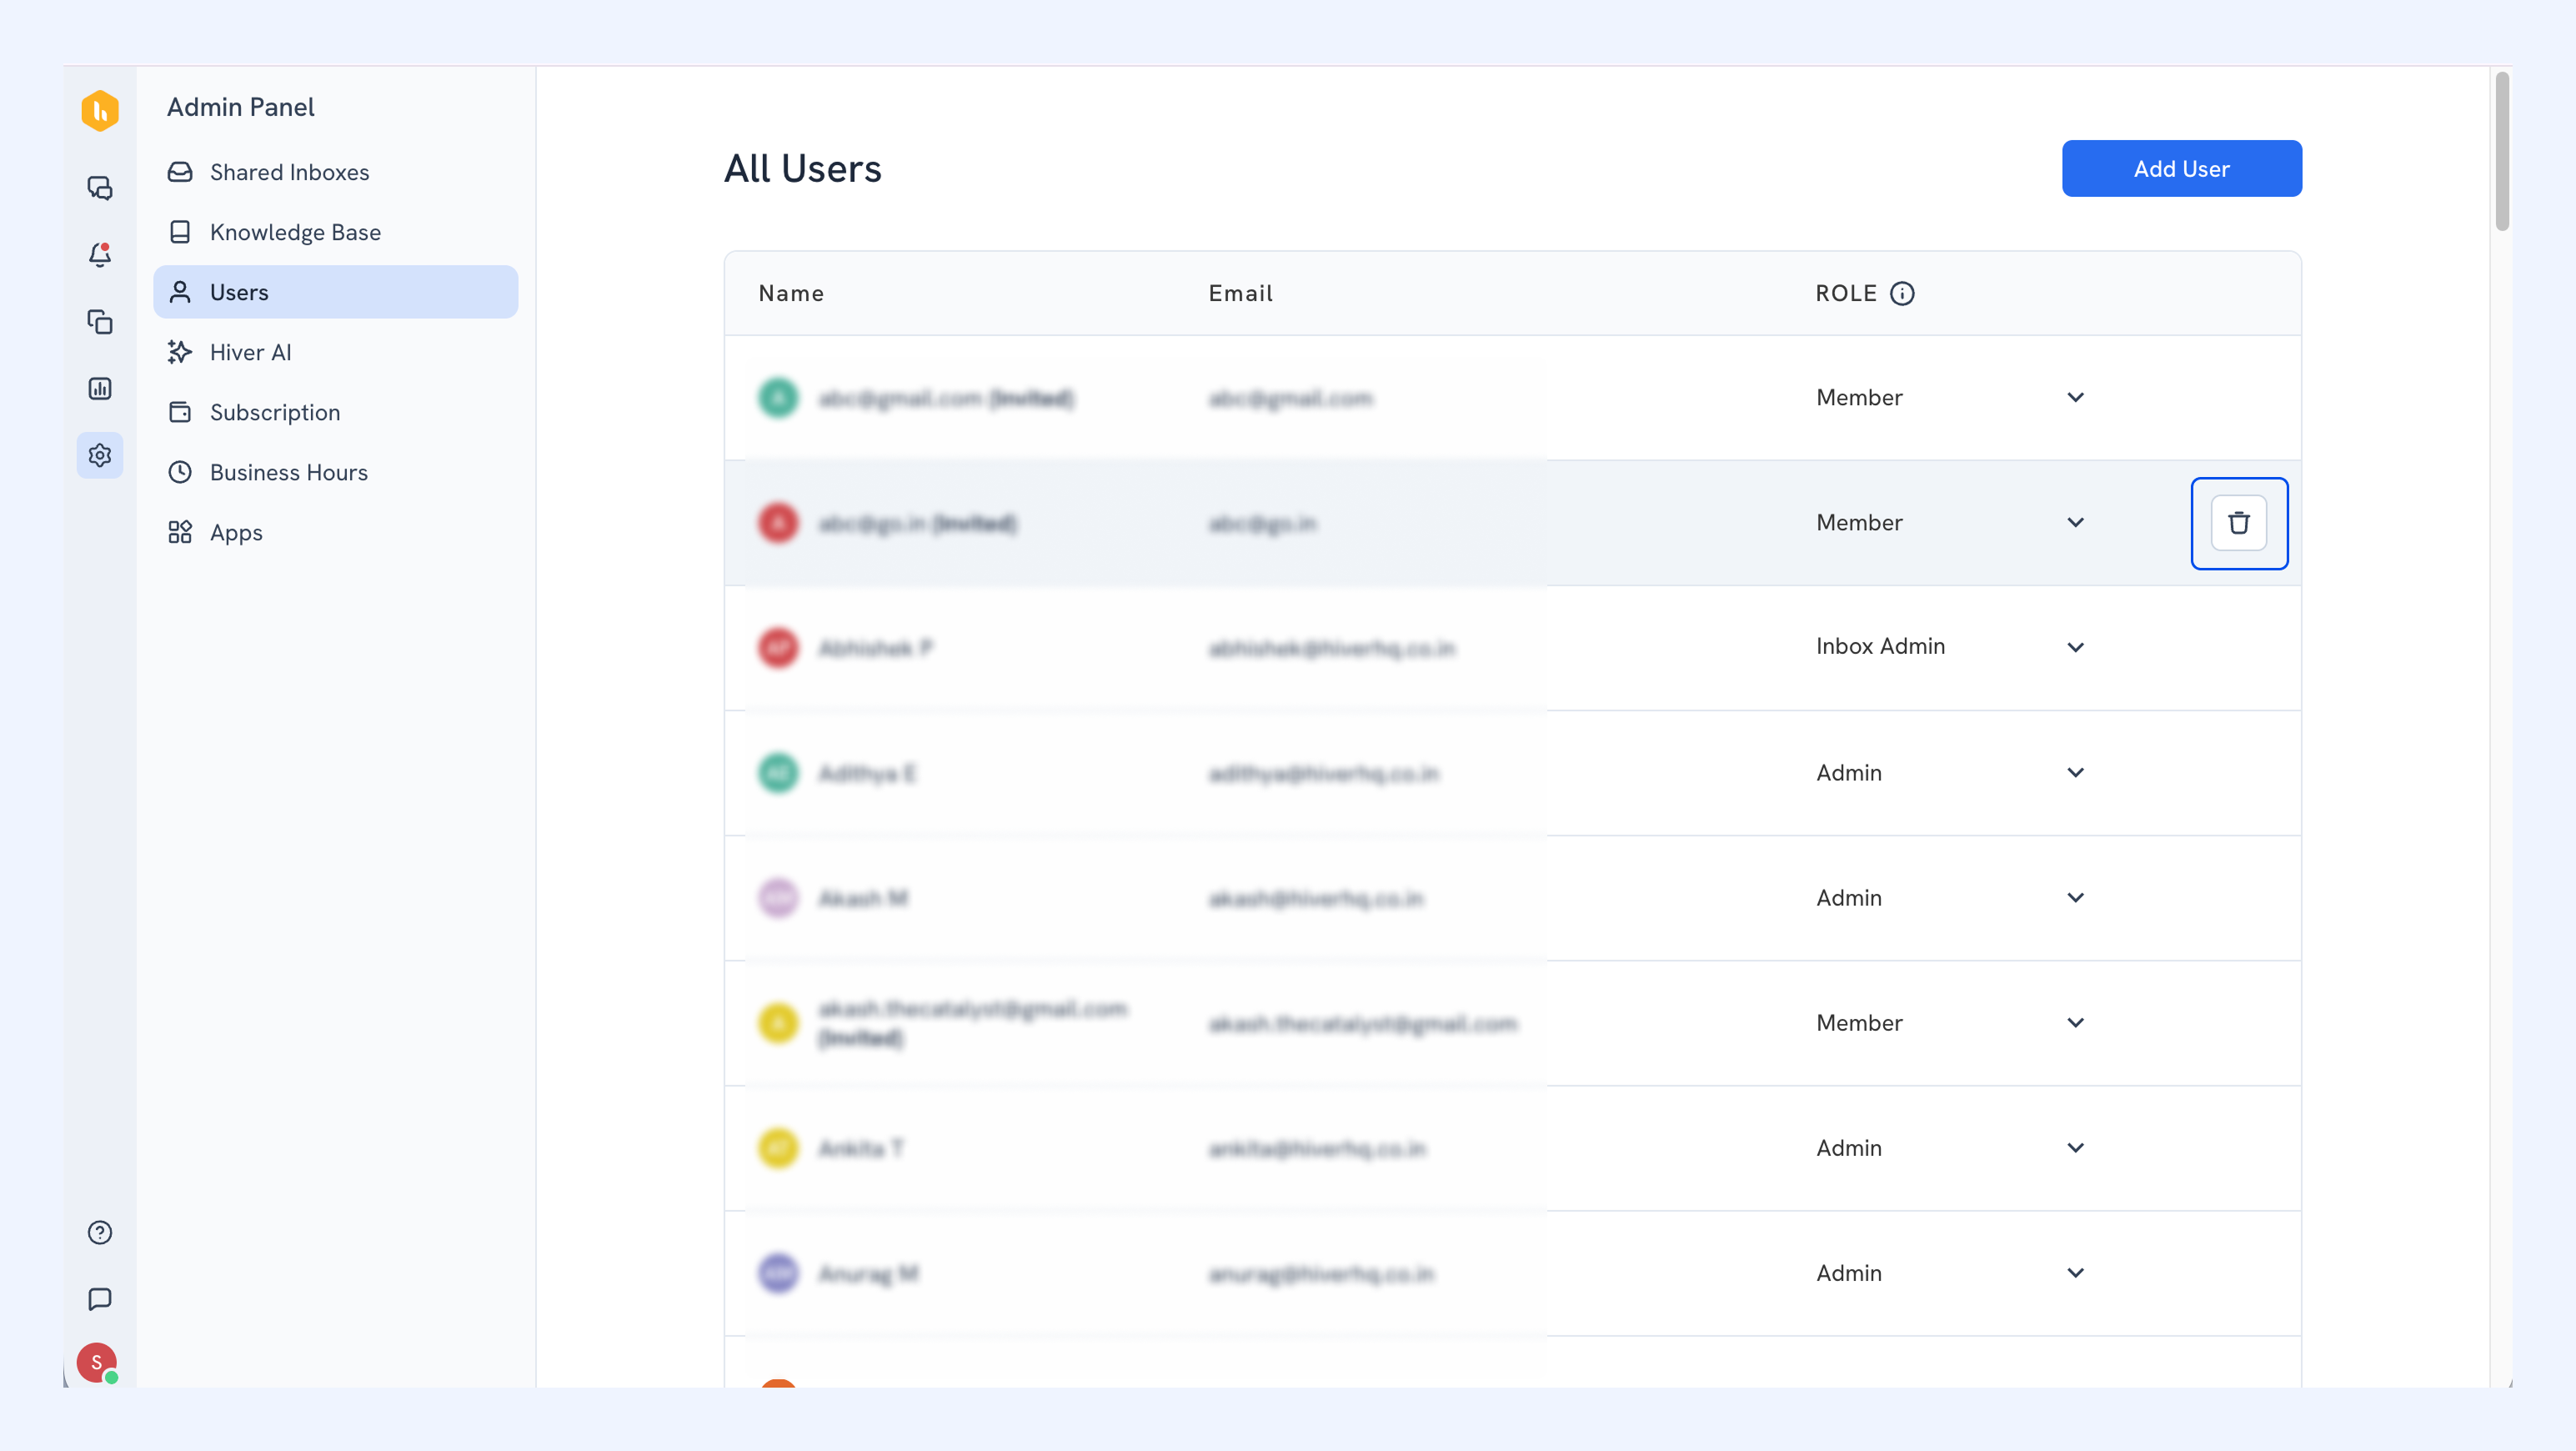
Task: Click the Add User button
Action: (2181, 169)
